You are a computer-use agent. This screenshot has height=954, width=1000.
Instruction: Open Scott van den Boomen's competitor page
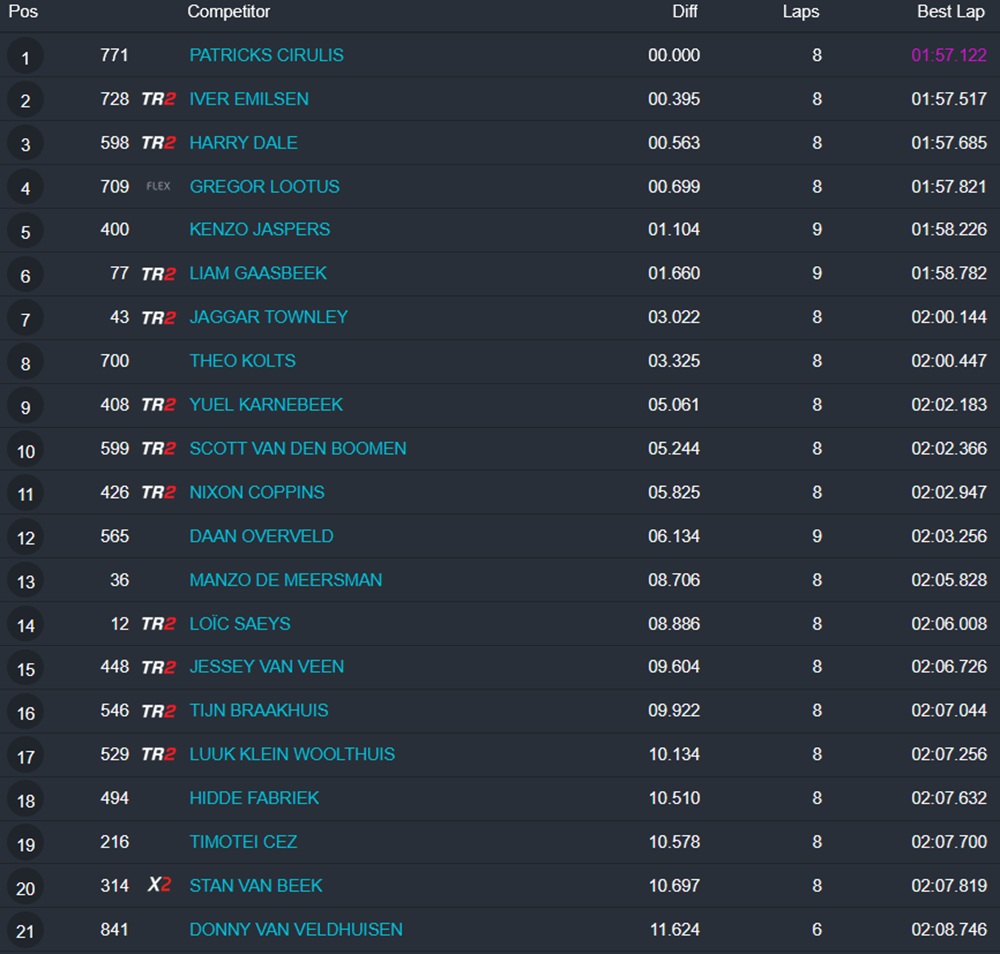point(298,448)
